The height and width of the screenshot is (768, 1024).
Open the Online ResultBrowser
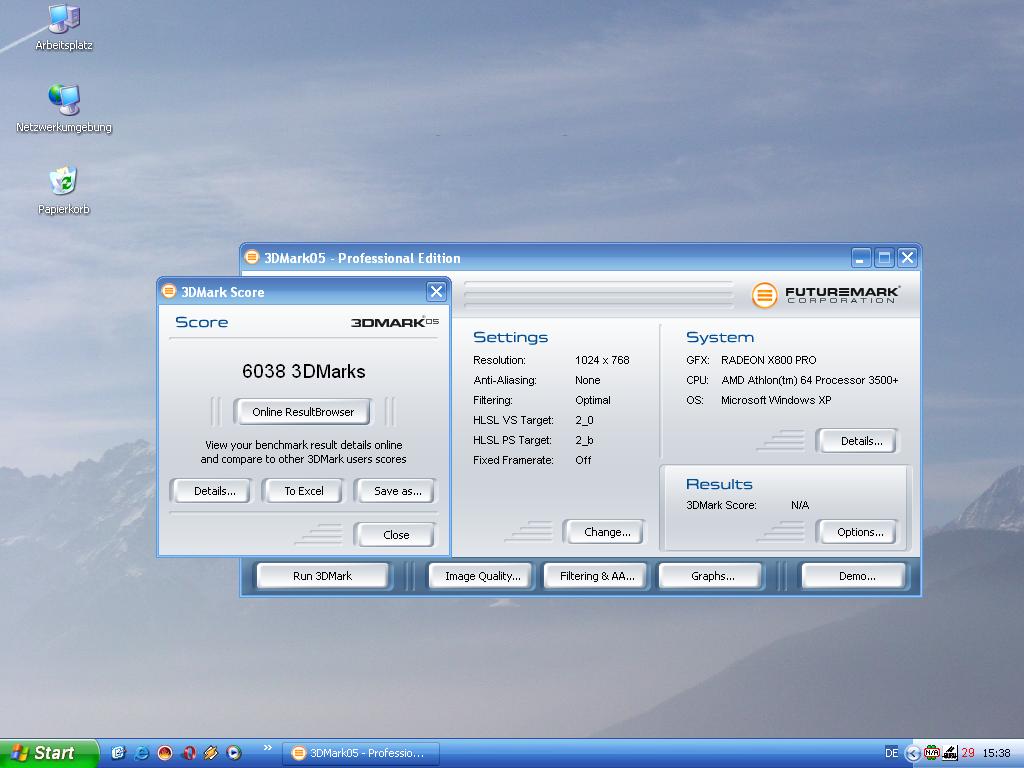point(303,412)
